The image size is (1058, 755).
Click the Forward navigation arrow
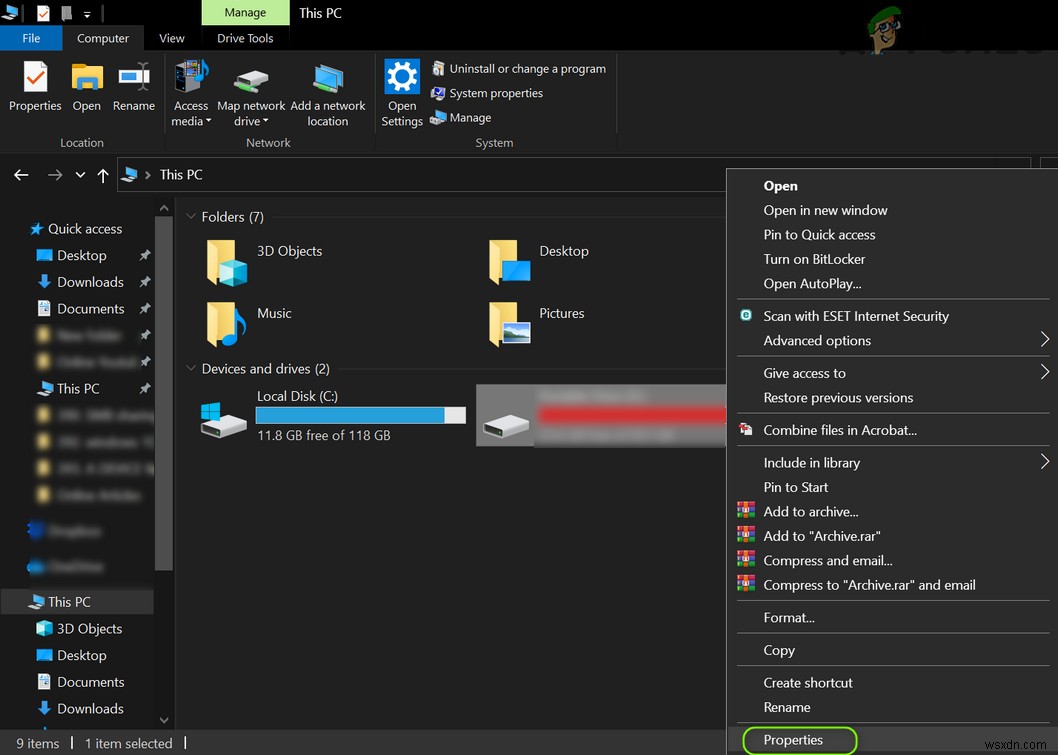click(55, 175)
